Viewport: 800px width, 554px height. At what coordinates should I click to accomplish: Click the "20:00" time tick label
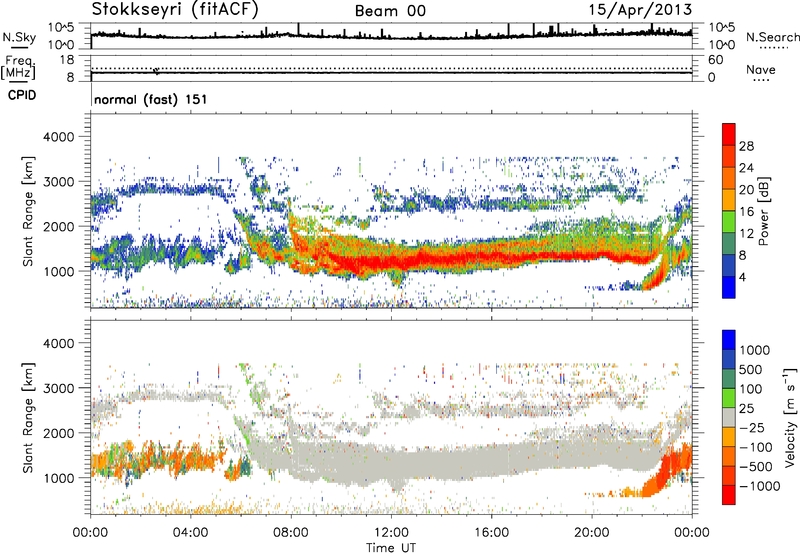pyautogui.click(x=592, y=533)
